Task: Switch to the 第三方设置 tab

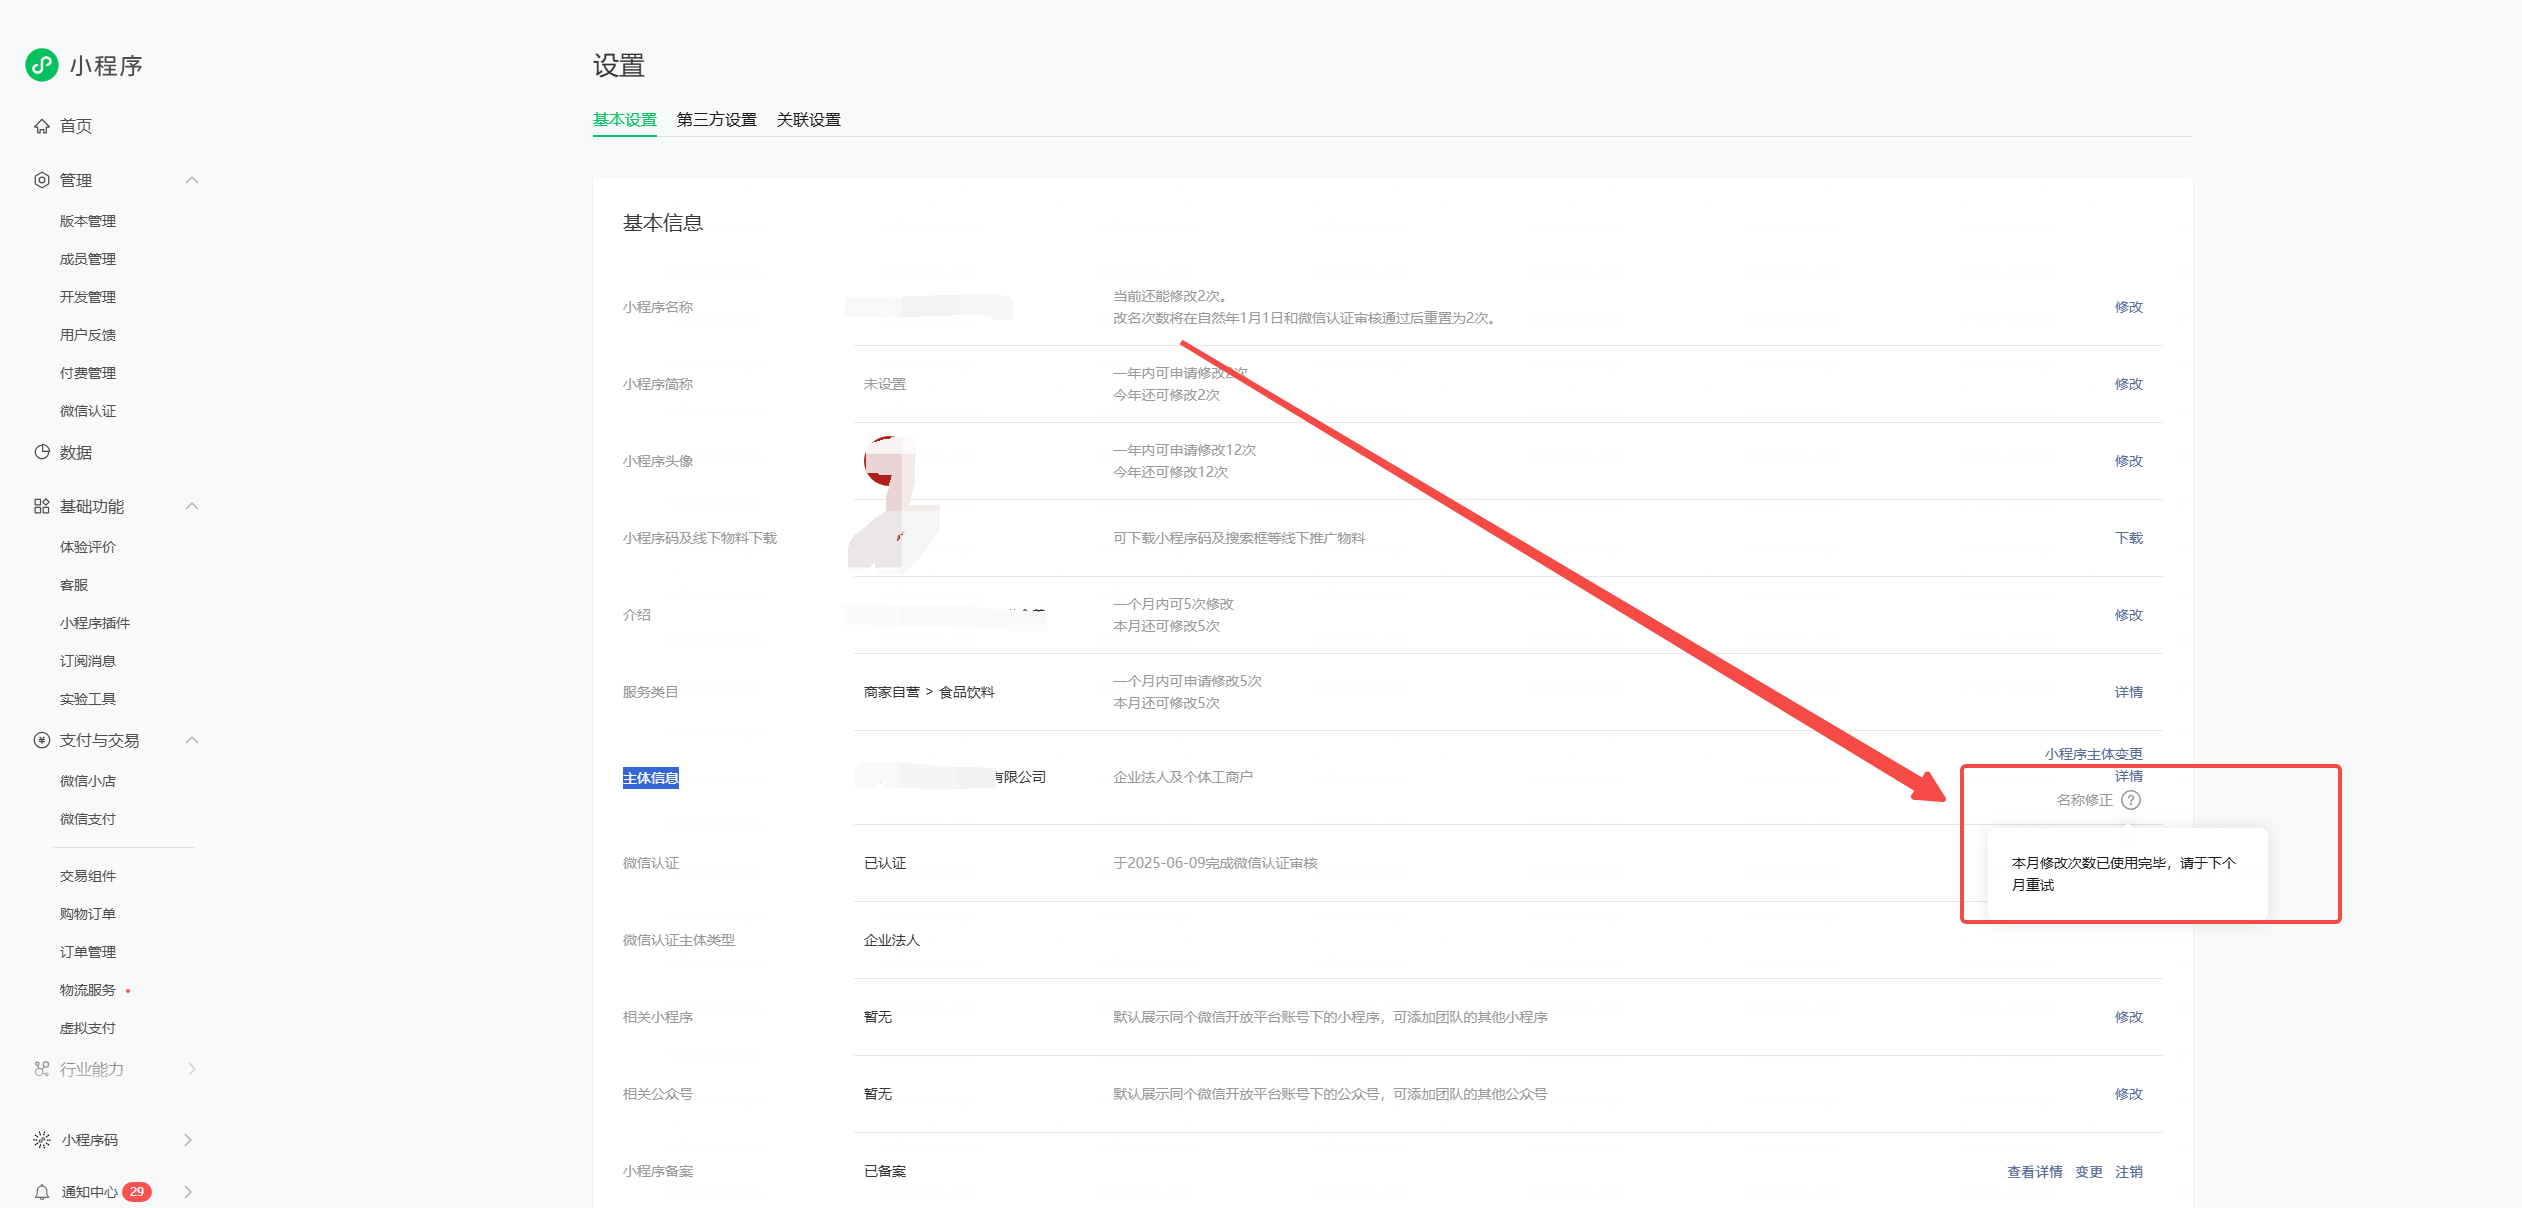Action: (x=716, y=120)
